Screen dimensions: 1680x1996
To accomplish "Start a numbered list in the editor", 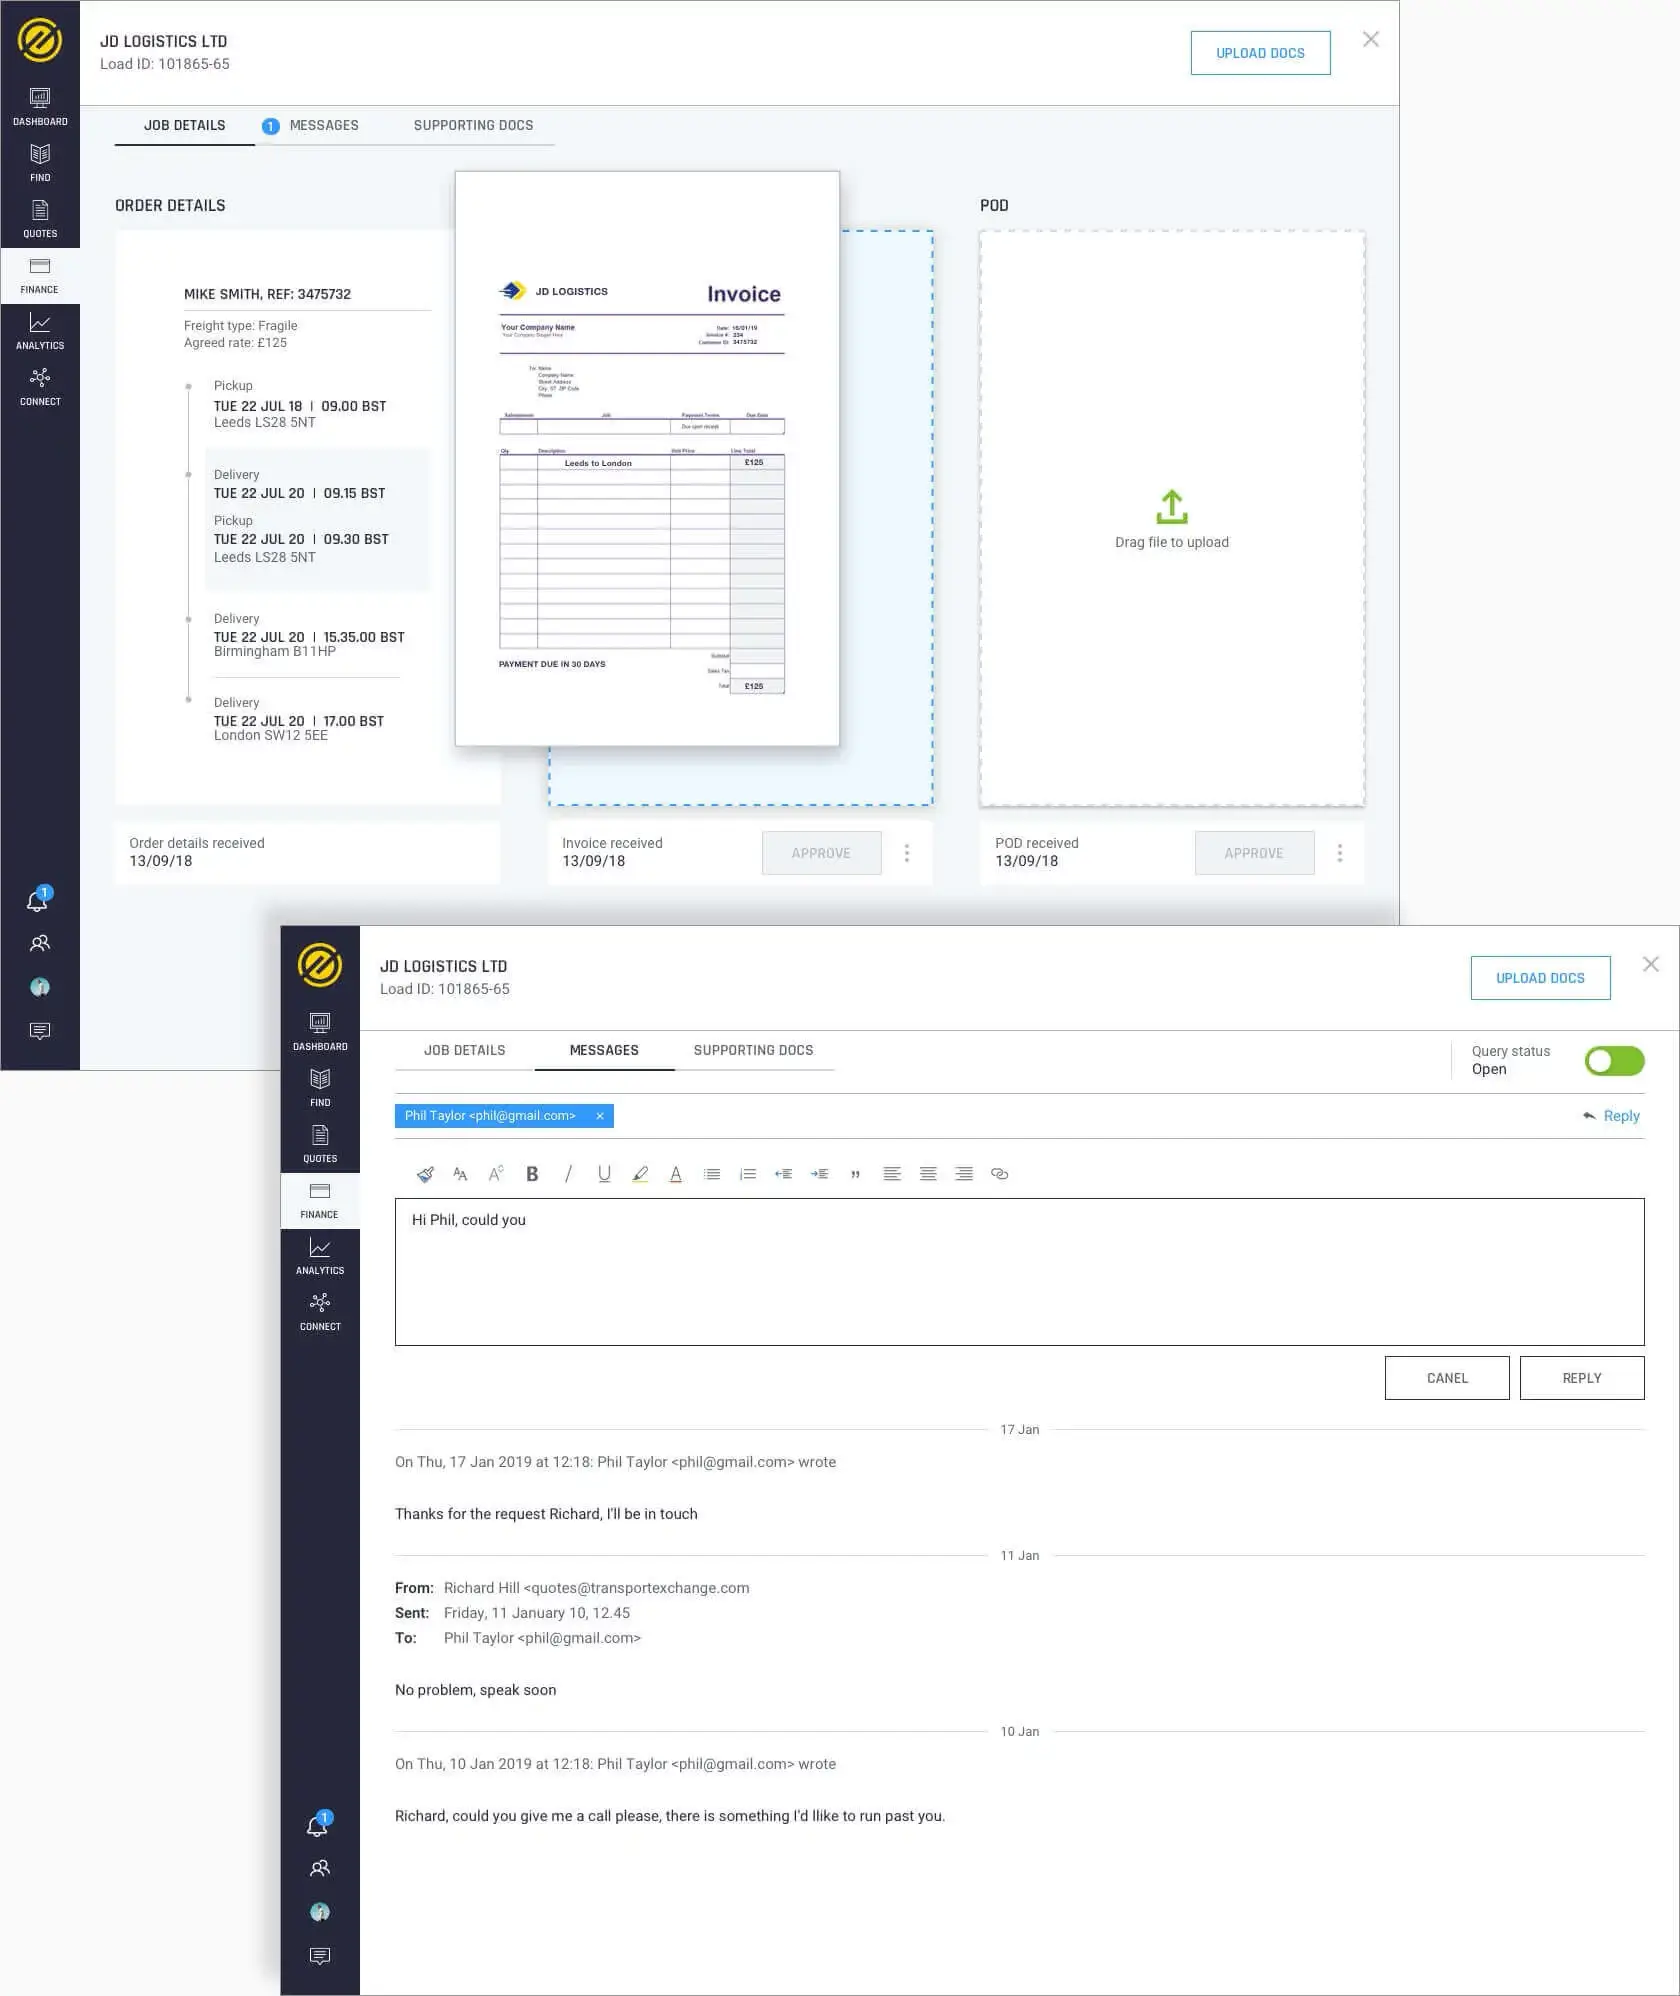I will (x=747, y=1174).
